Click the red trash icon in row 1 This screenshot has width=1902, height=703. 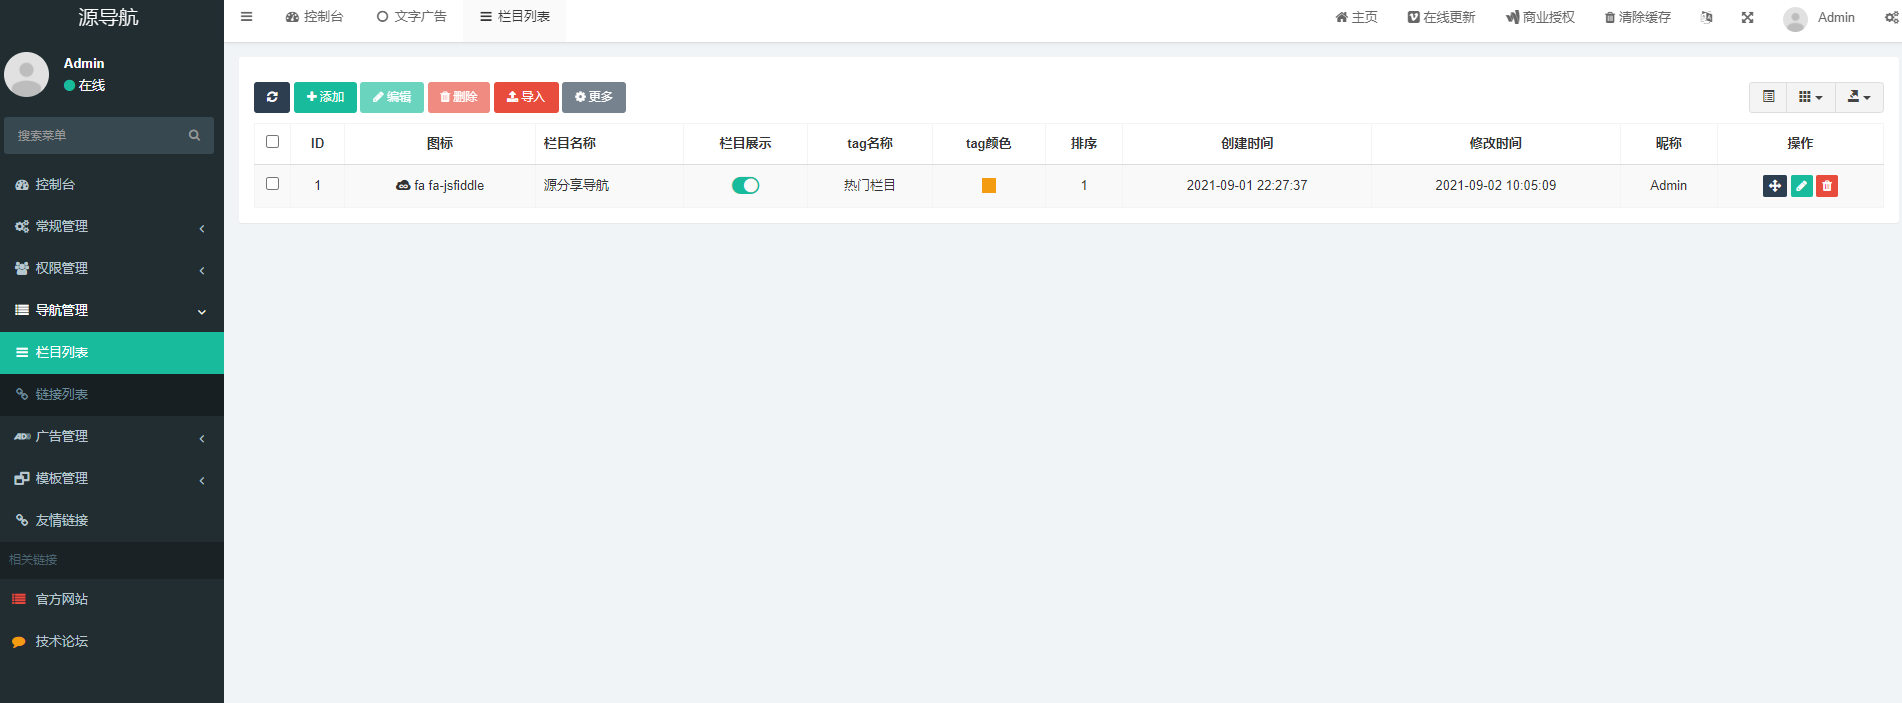click(x=1827, y=186)
